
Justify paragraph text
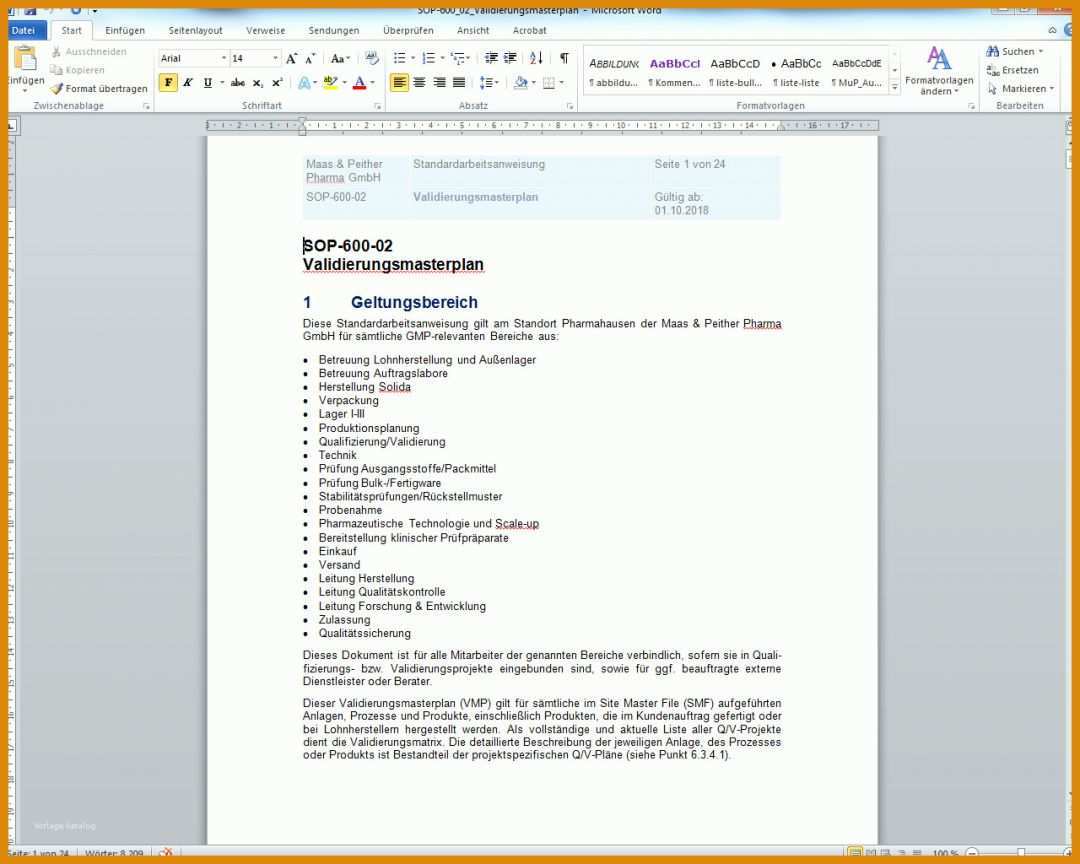(x=459, y=83)
